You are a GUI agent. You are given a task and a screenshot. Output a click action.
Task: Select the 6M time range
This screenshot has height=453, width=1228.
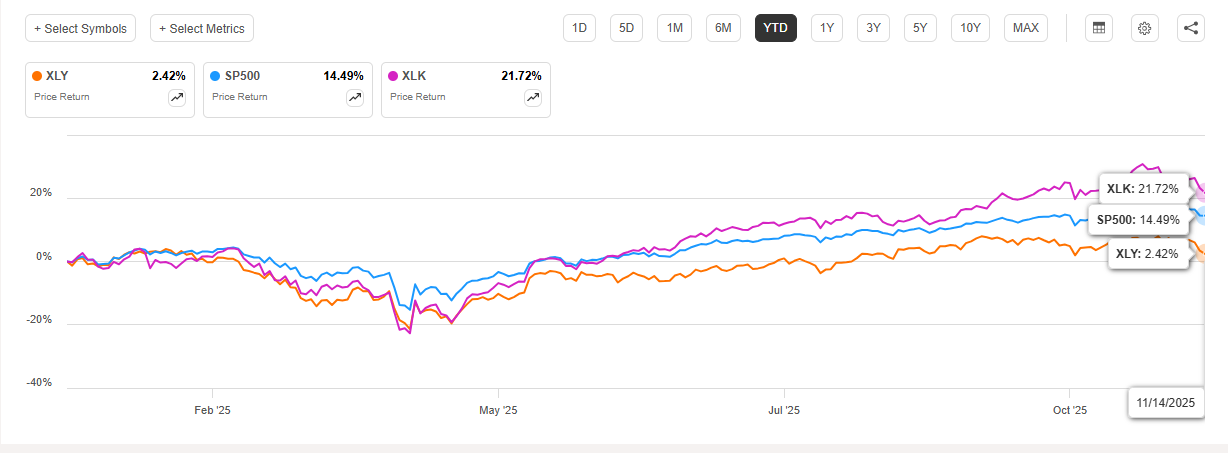click(723, 28)
